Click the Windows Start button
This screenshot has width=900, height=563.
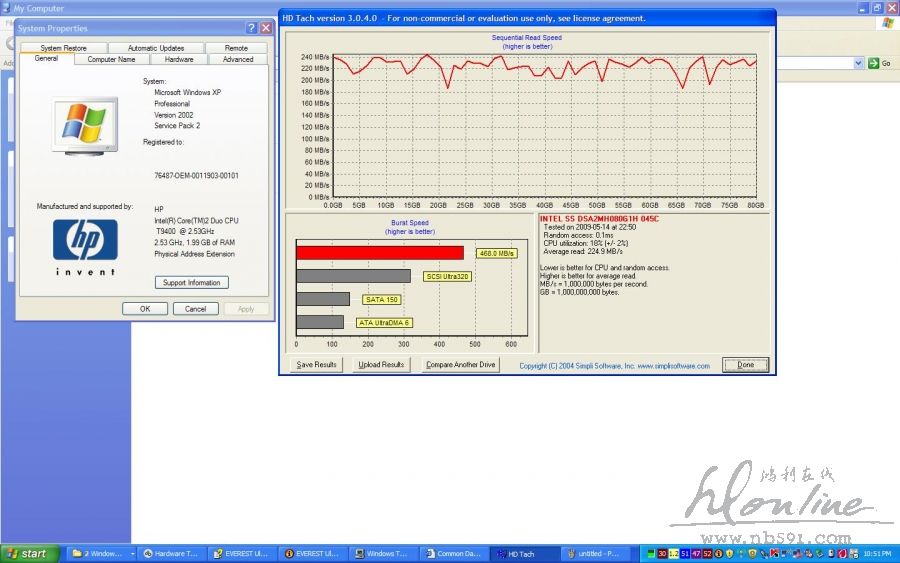[x=28, y=553]
